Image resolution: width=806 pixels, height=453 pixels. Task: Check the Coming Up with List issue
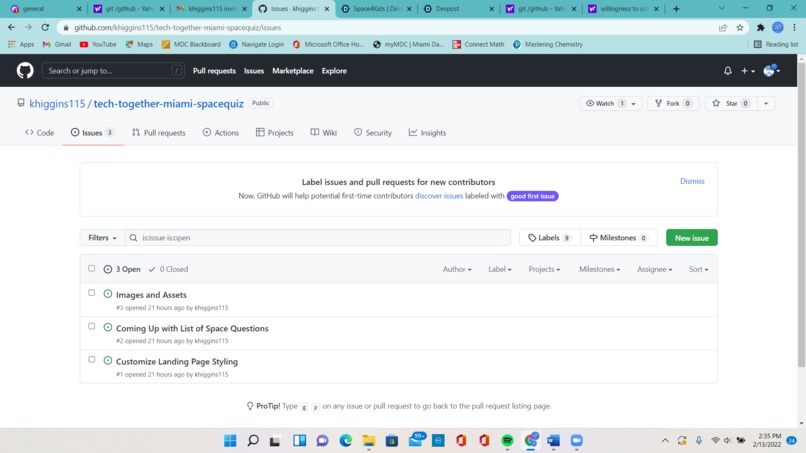pos(91,326)
